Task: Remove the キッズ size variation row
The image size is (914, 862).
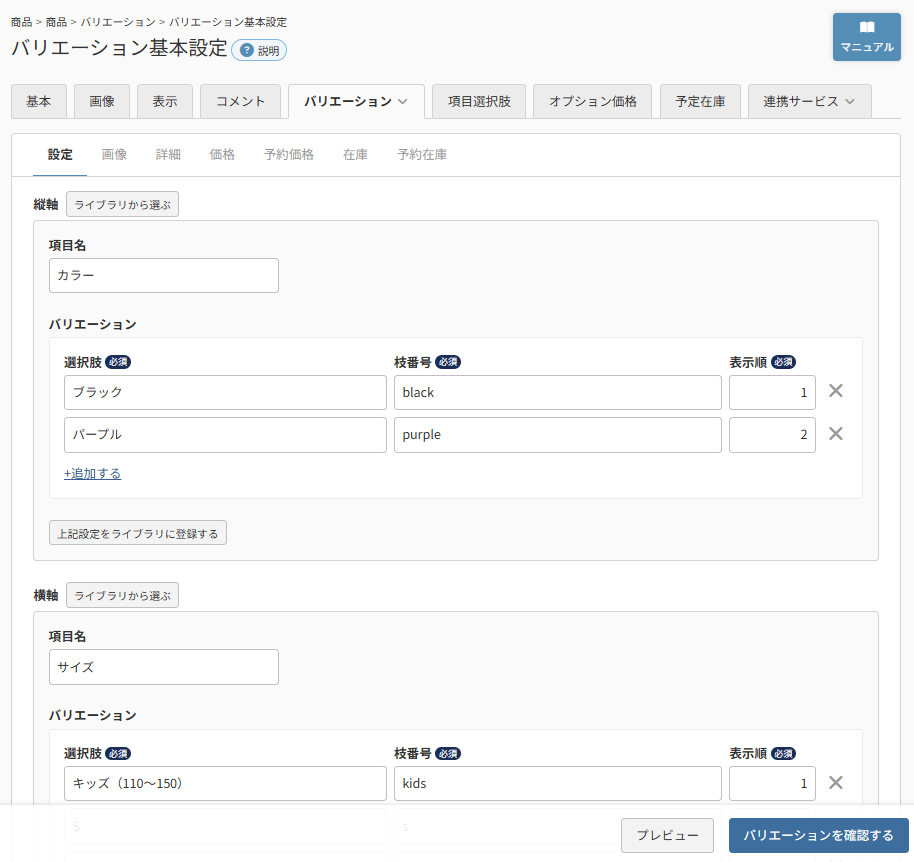Action: click(835, 783)
